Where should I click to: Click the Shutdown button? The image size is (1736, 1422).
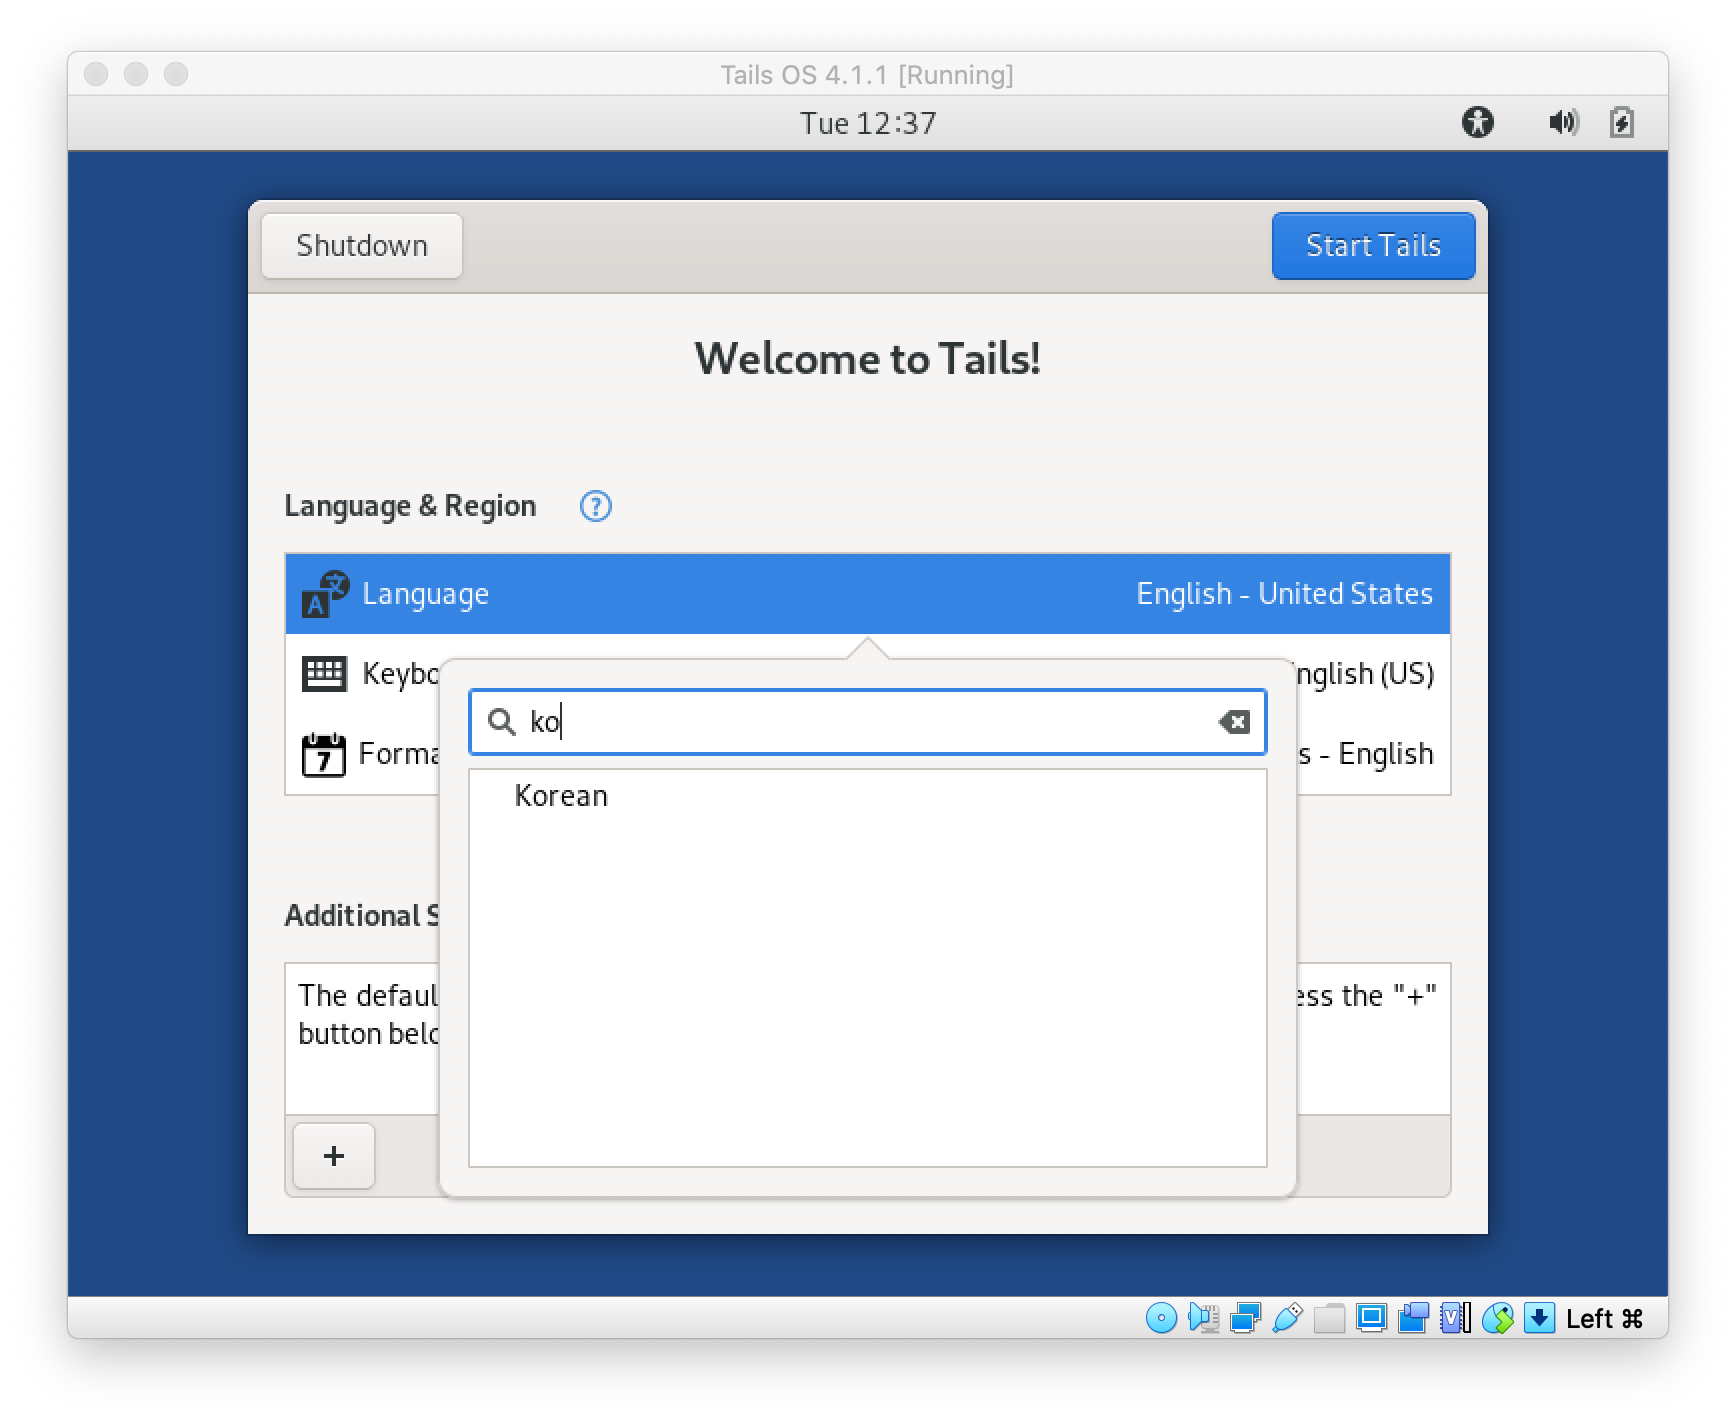pos(361,245)
